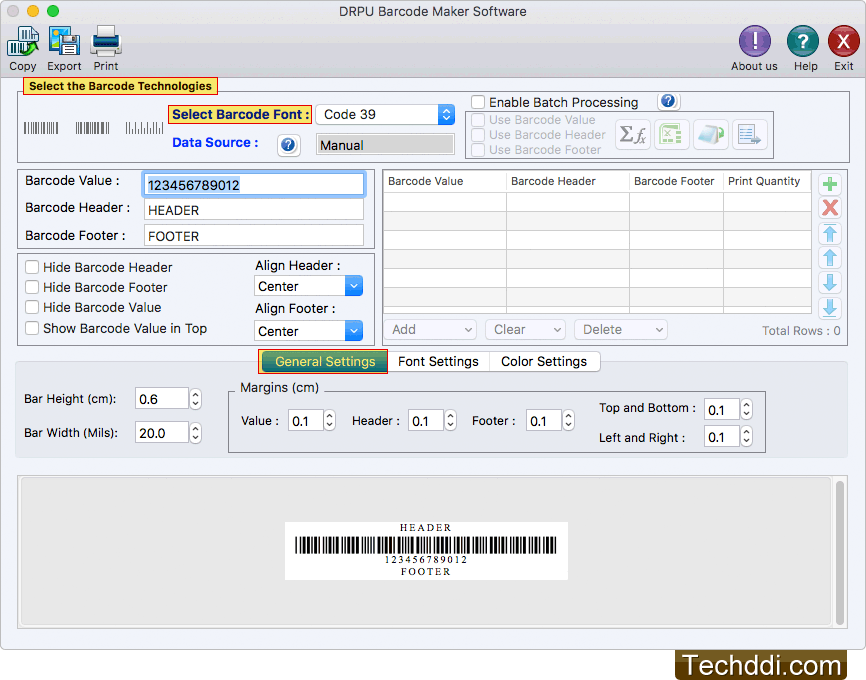Click the Bar Width value field
This screenshot has height=680, width=866.
tap(162, 433)
